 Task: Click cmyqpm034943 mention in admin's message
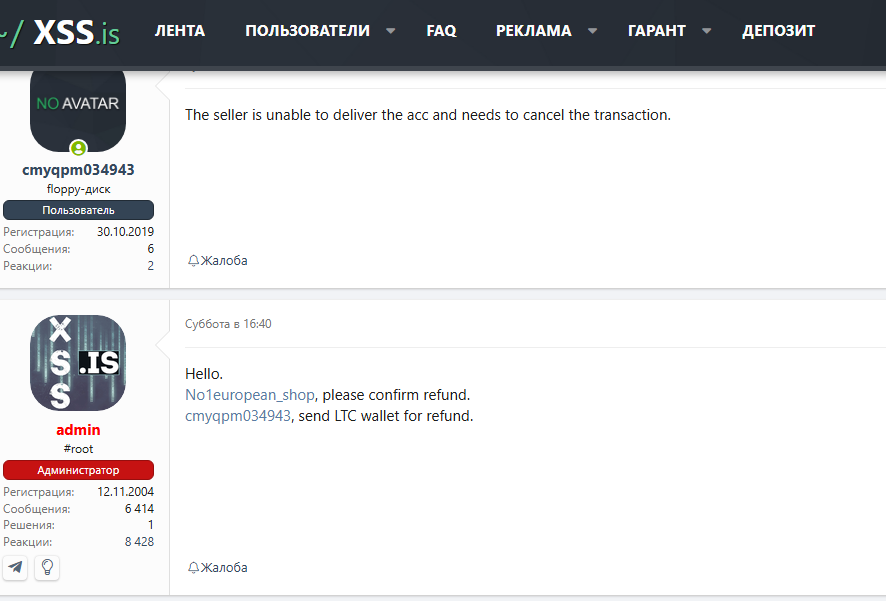(238, 416)
